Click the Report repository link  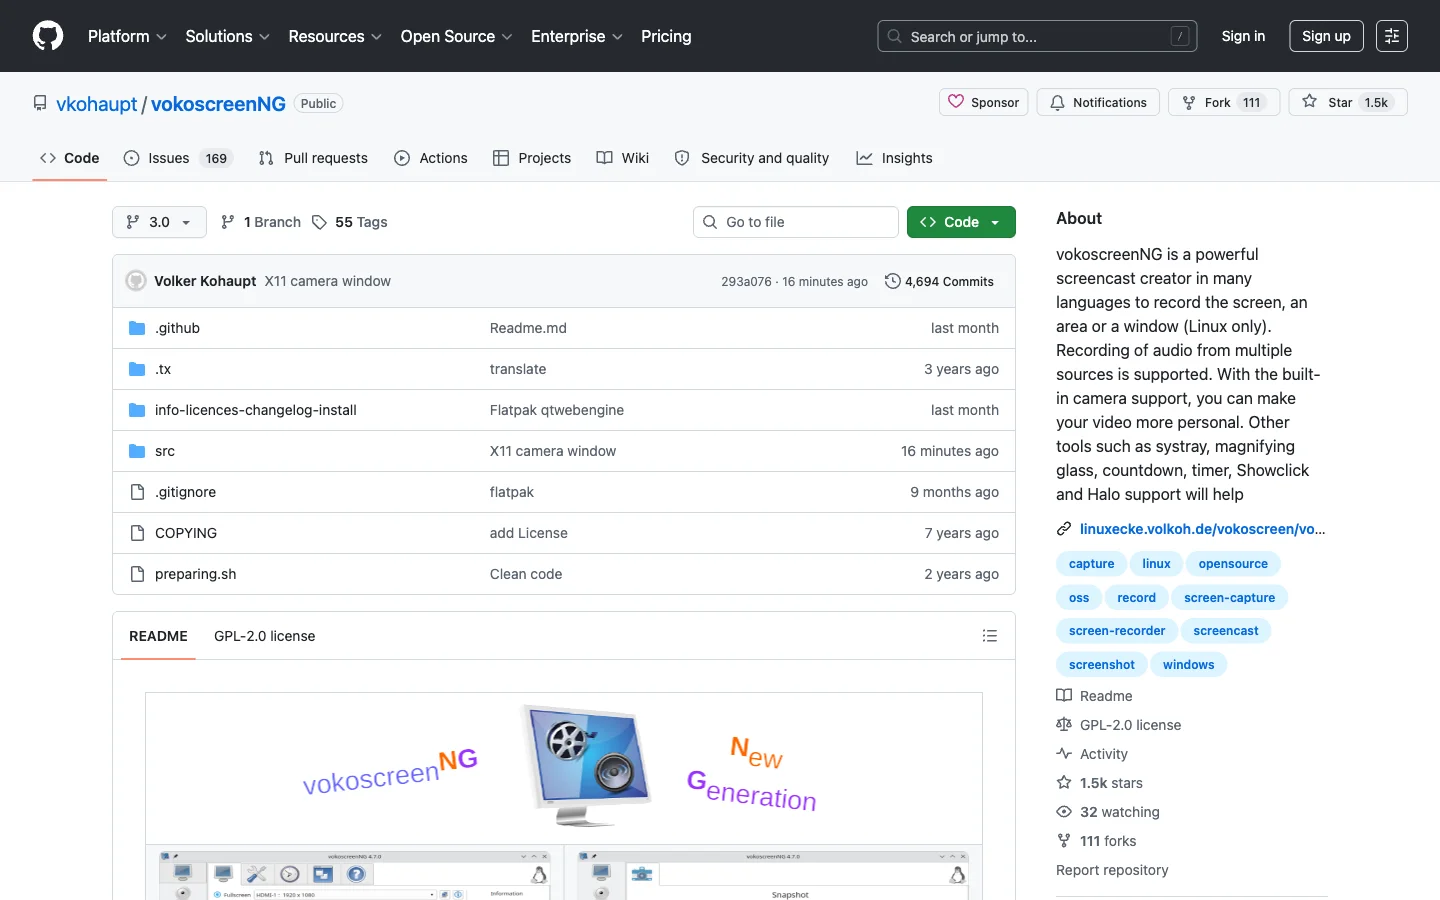[1112, 870]
